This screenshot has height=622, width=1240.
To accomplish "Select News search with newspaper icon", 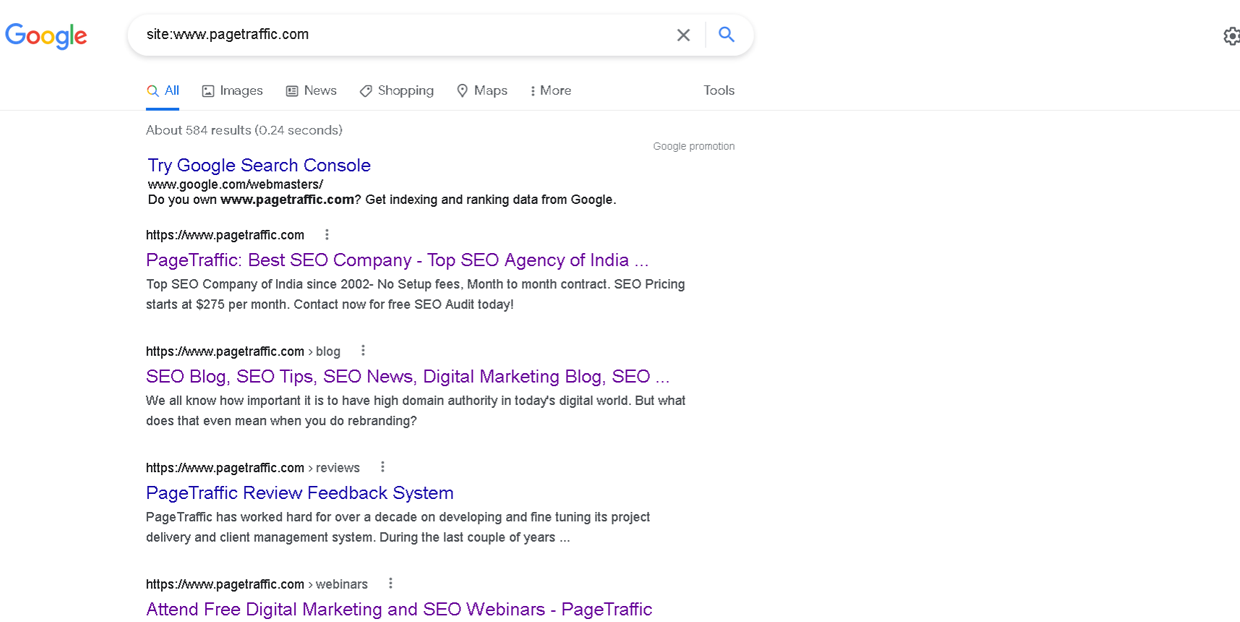I will coord(311,90).
